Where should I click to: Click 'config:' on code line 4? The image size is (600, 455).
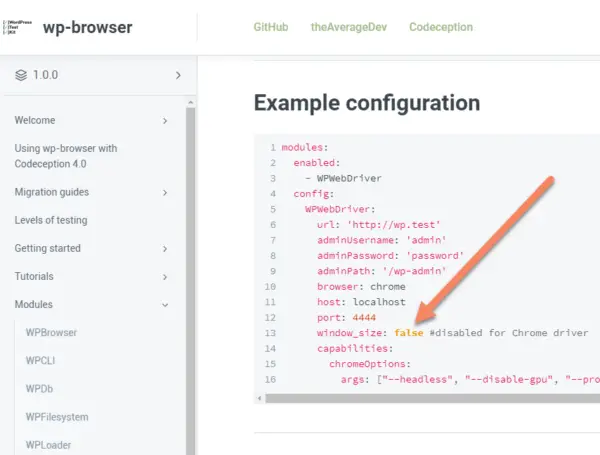point(313,194)
